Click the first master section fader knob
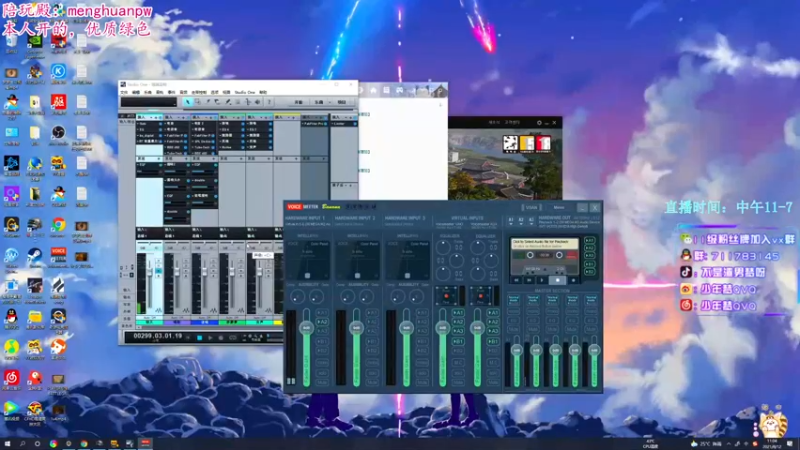The height and width of the screenshot is (450, 800). click(516, 351)
